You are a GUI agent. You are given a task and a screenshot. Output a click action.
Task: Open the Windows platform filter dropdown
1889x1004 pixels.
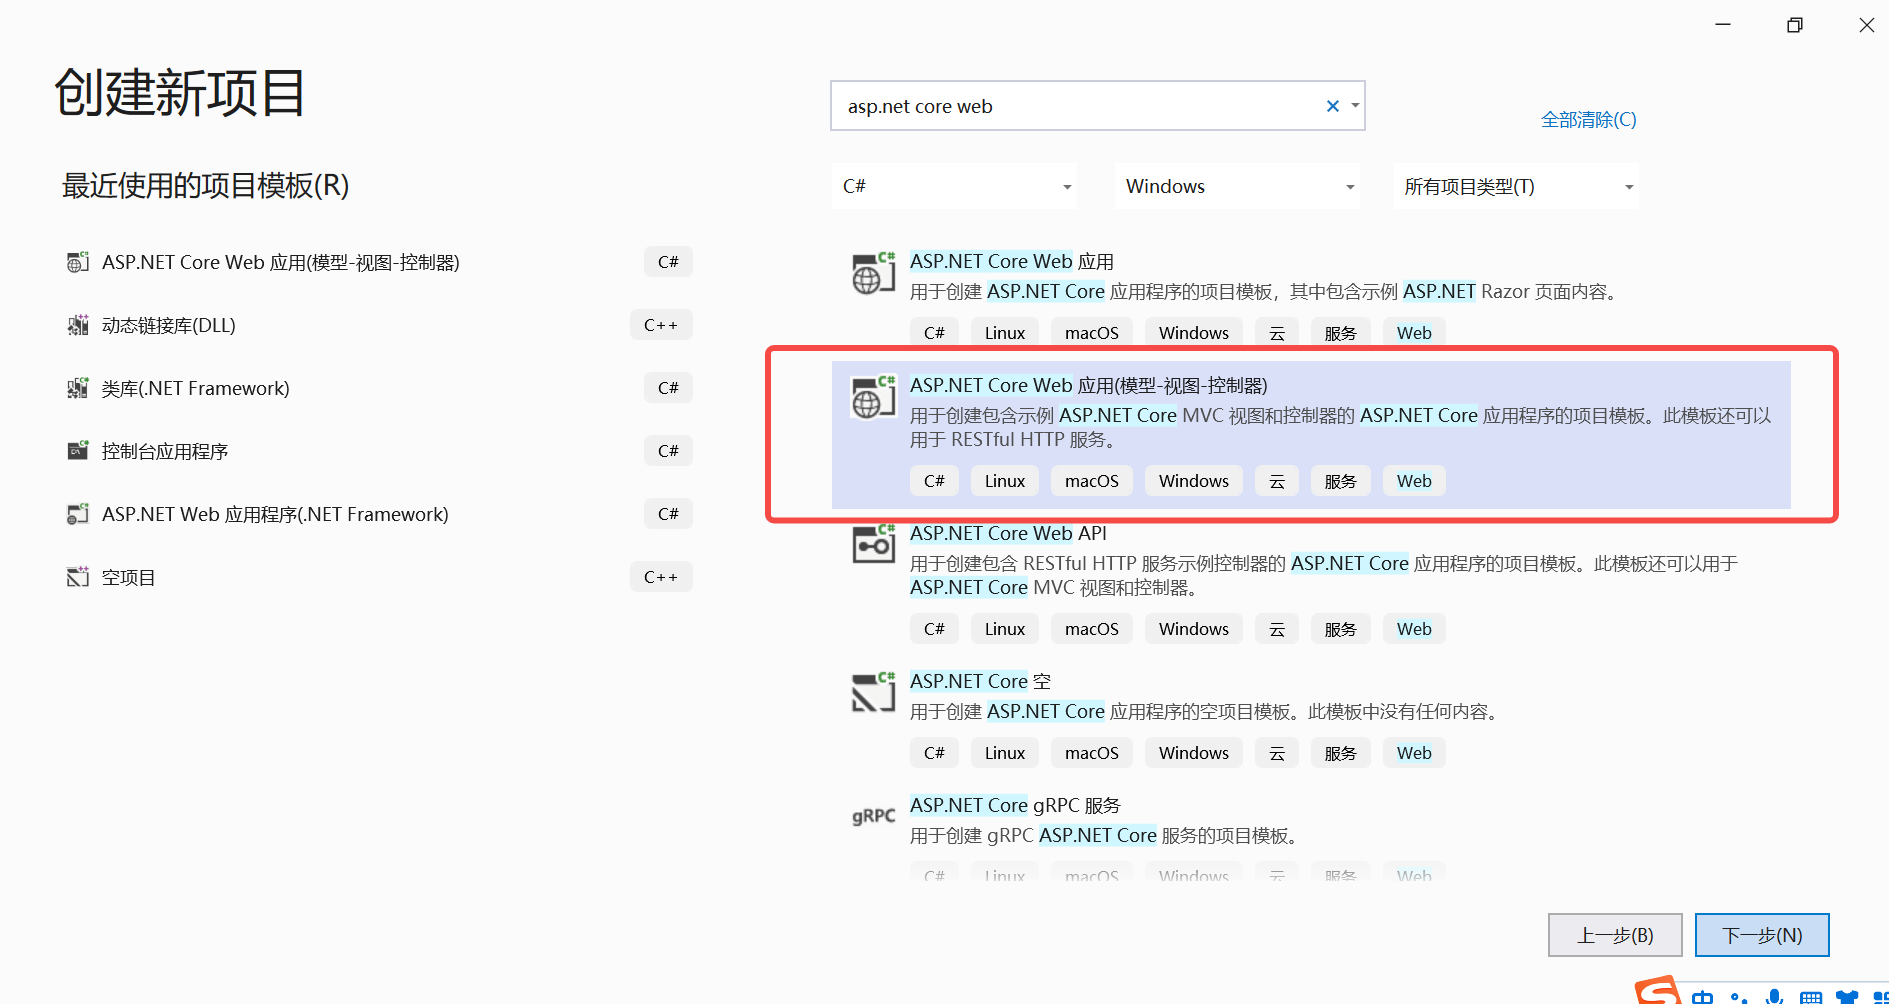pyautogui.click(x=1238, y=186)
